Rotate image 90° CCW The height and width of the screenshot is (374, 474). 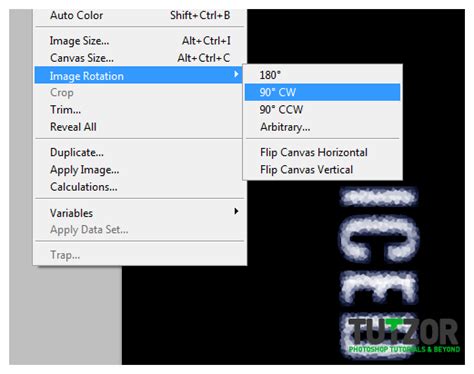pos(322,109)
